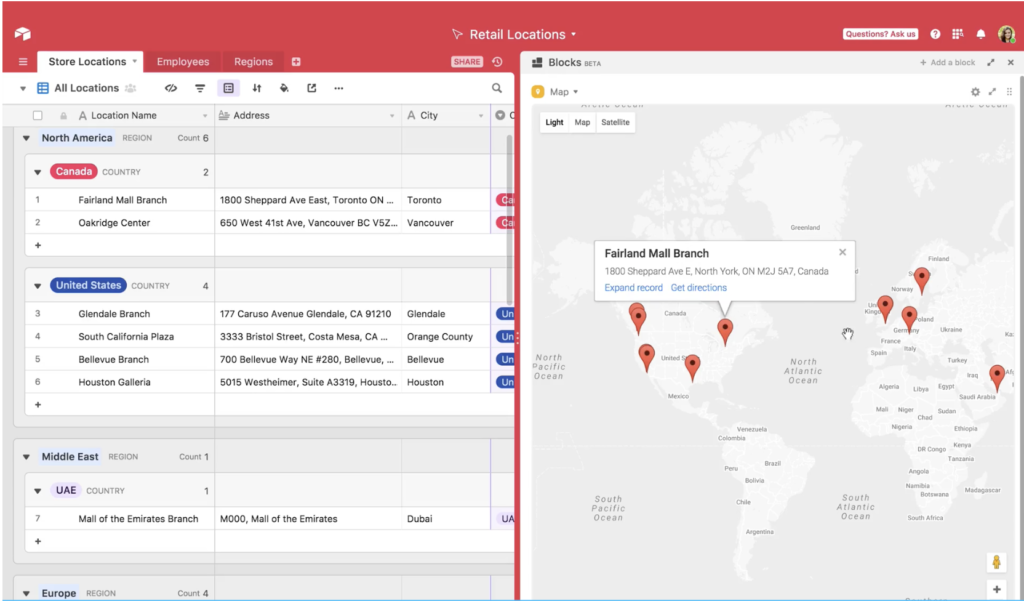Open the apps grid icon in header
The width and height of the screenshot is (1024, 601).
click(x=957, y=34)
